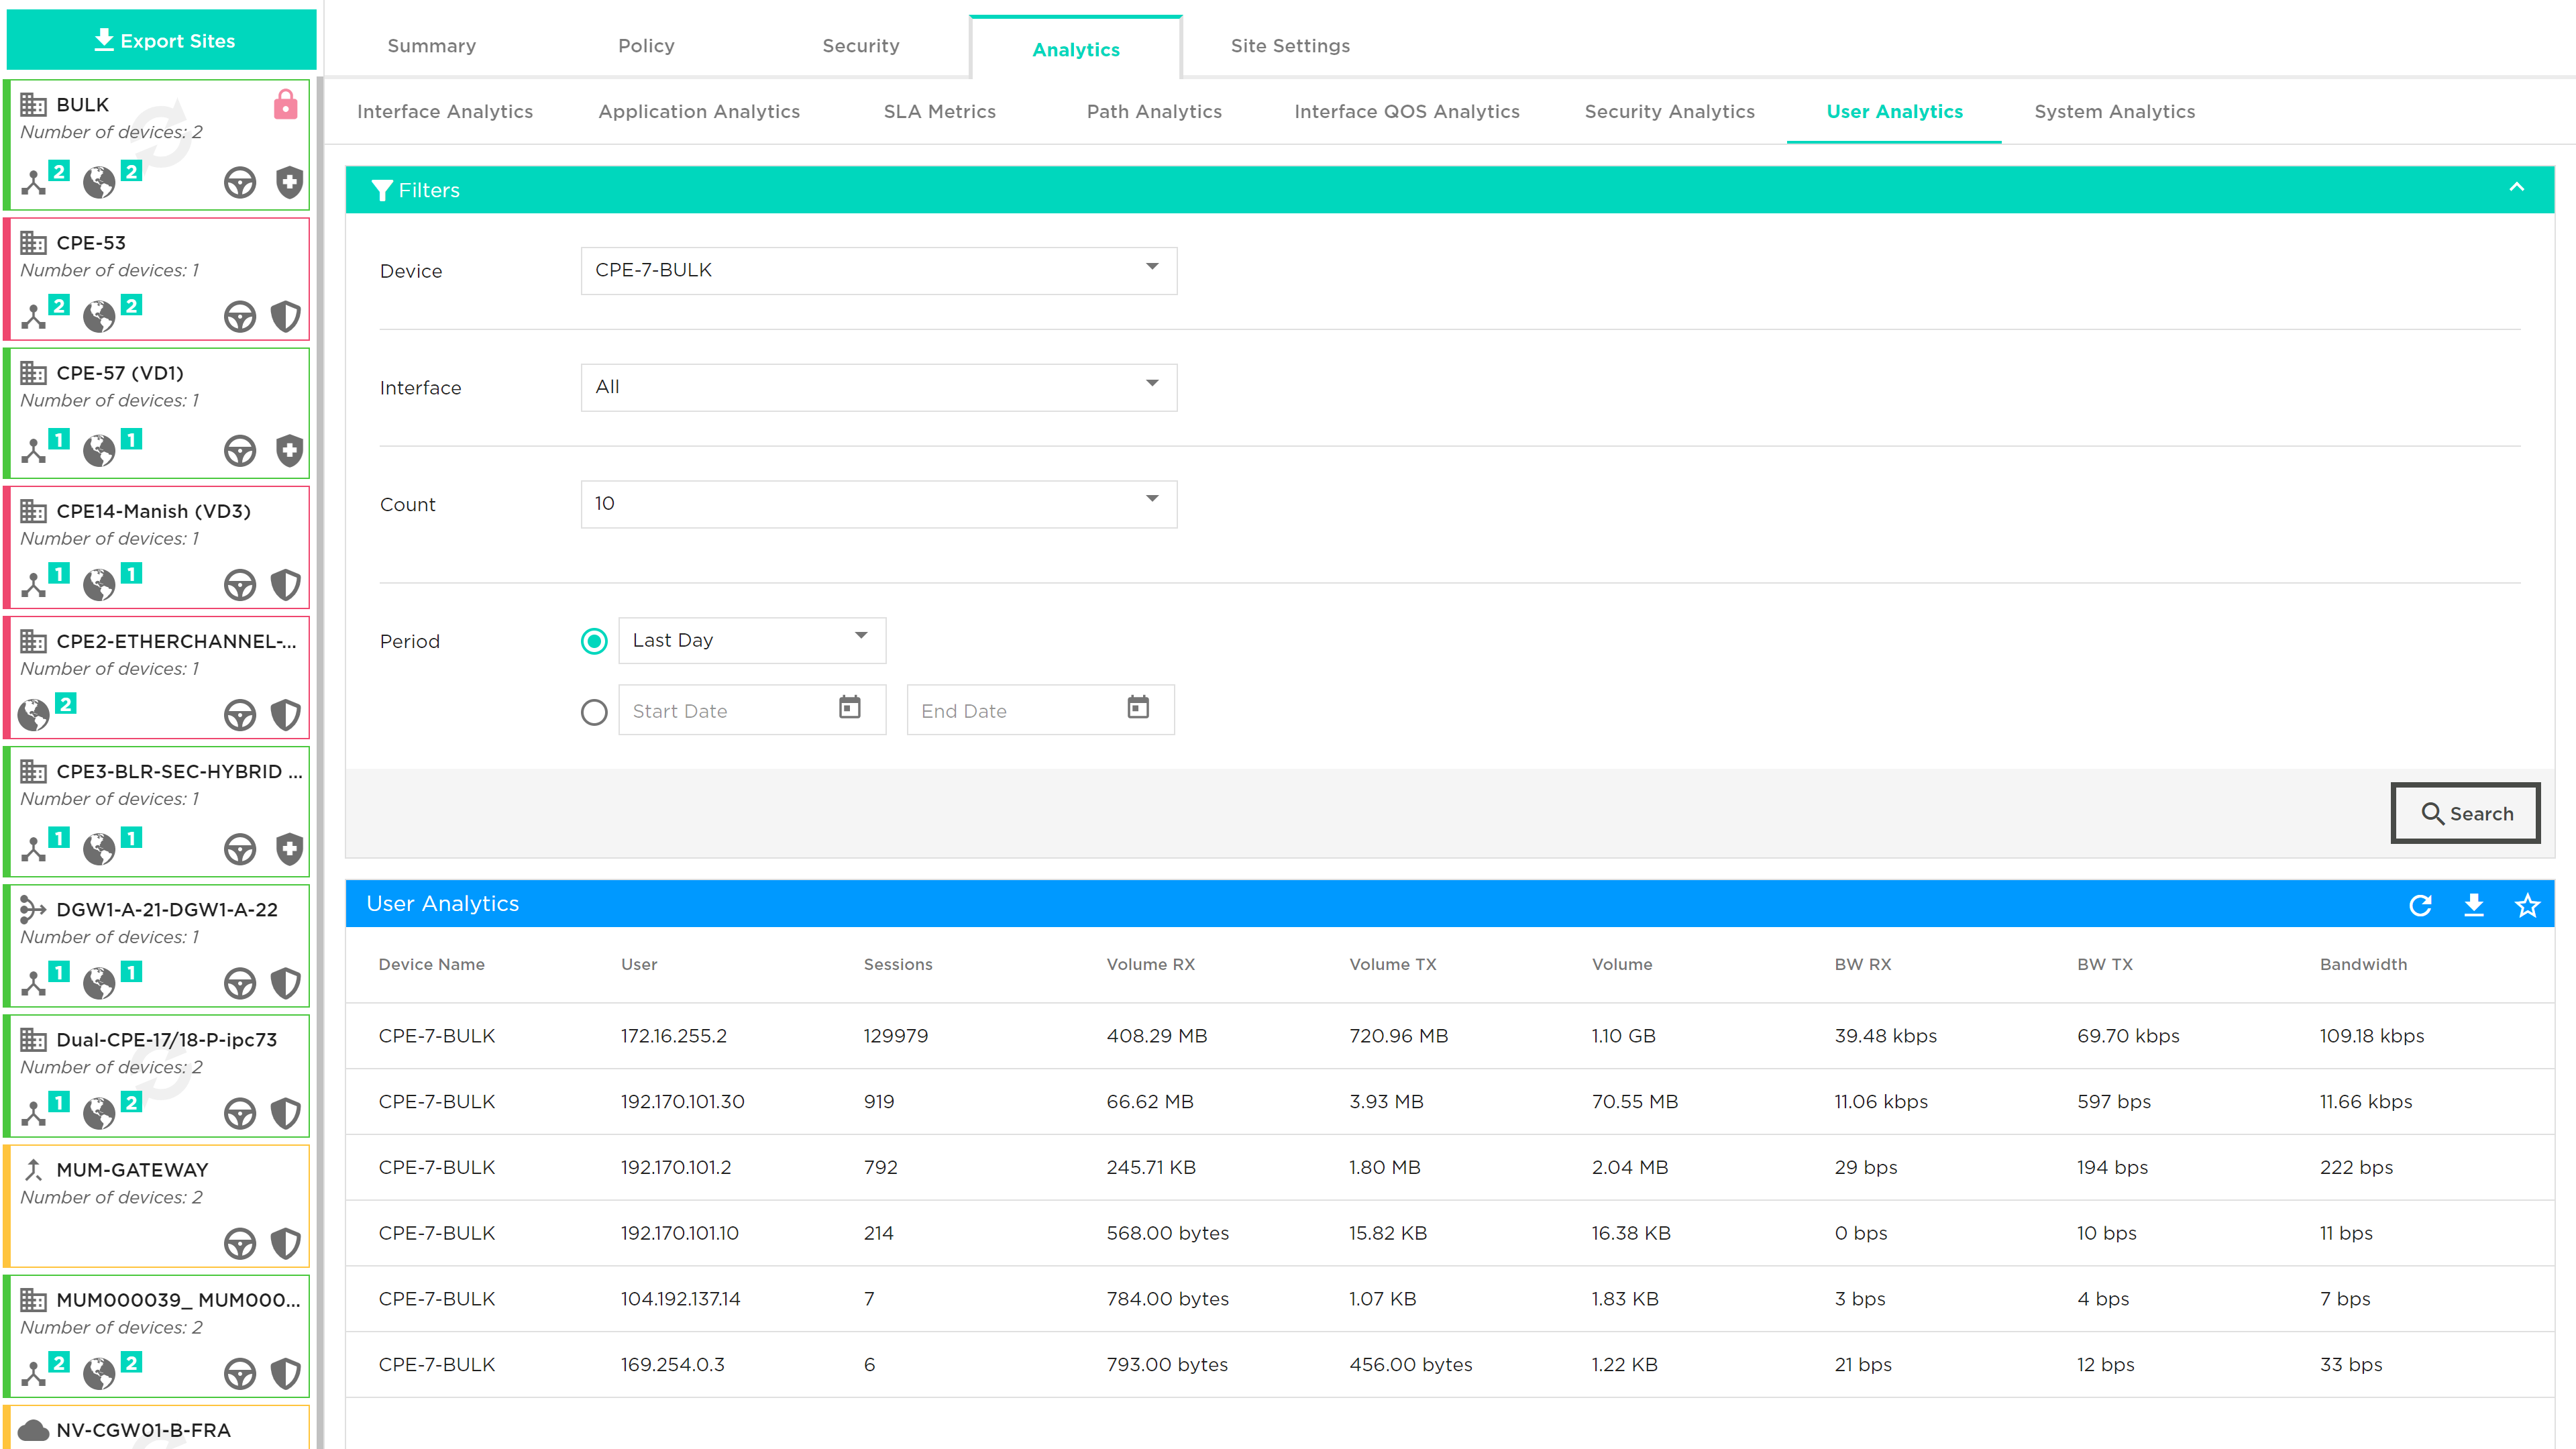Open the Security Analytics sub-tab

click(1669, 112)
